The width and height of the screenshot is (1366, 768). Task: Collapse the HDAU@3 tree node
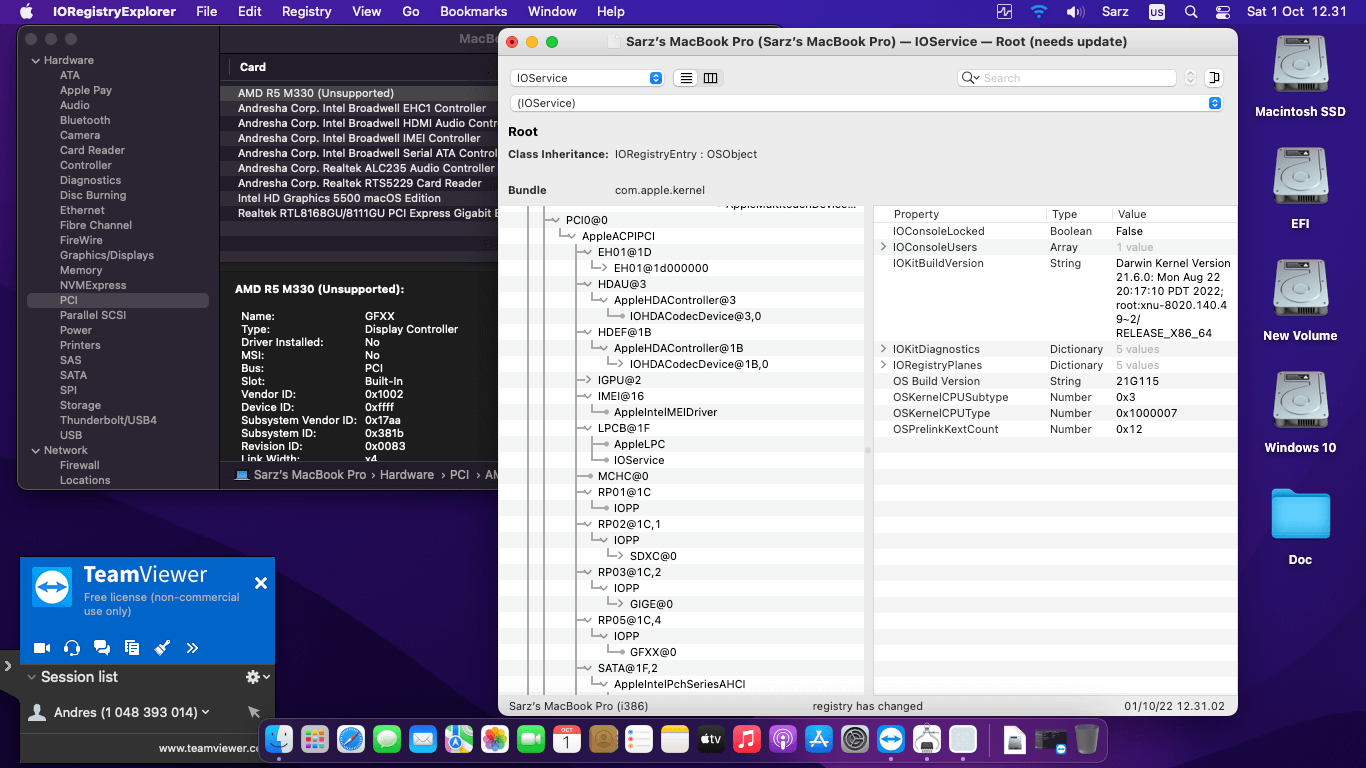point(586,284)
